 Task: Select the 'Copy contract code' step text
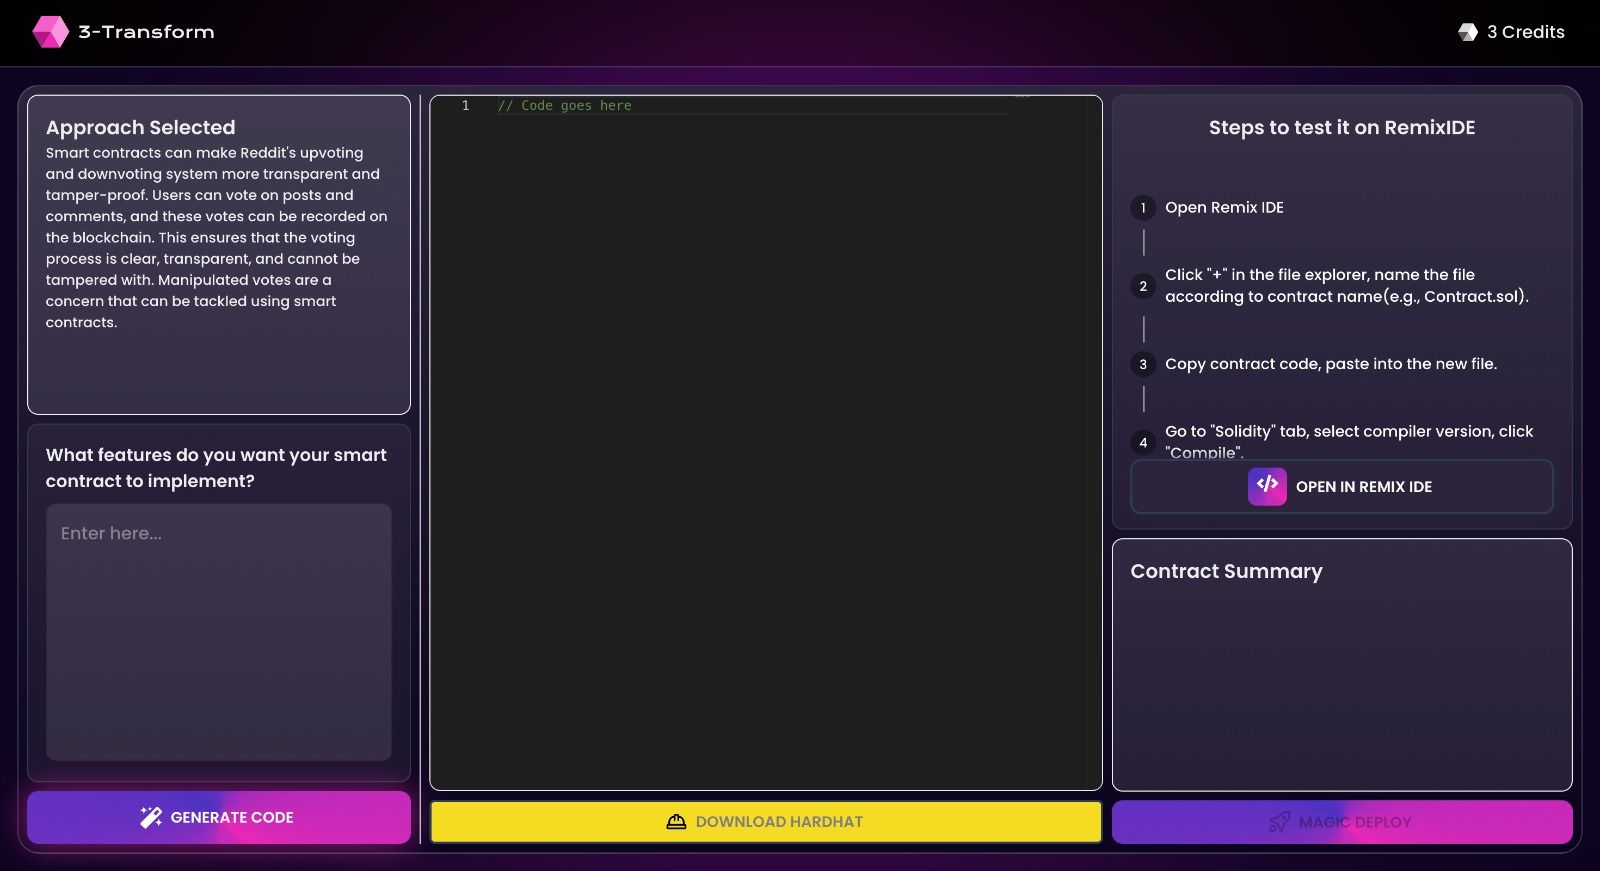(x=1331, y=364)
